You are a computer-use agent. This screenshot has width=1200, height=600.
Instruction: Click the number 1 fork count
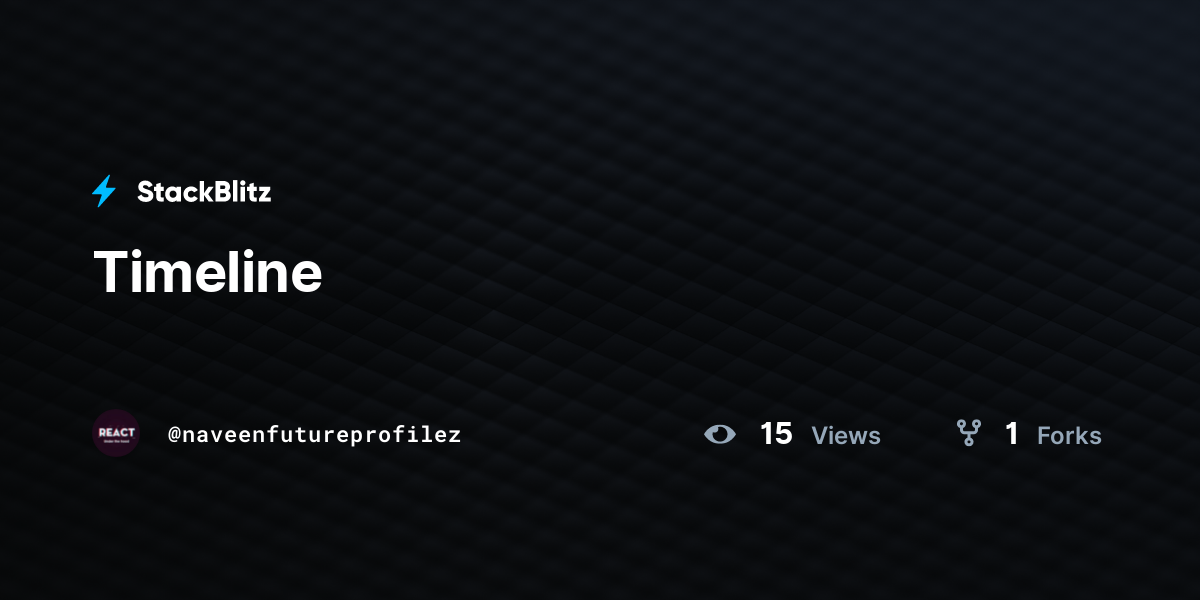(x=1012, y=434)
